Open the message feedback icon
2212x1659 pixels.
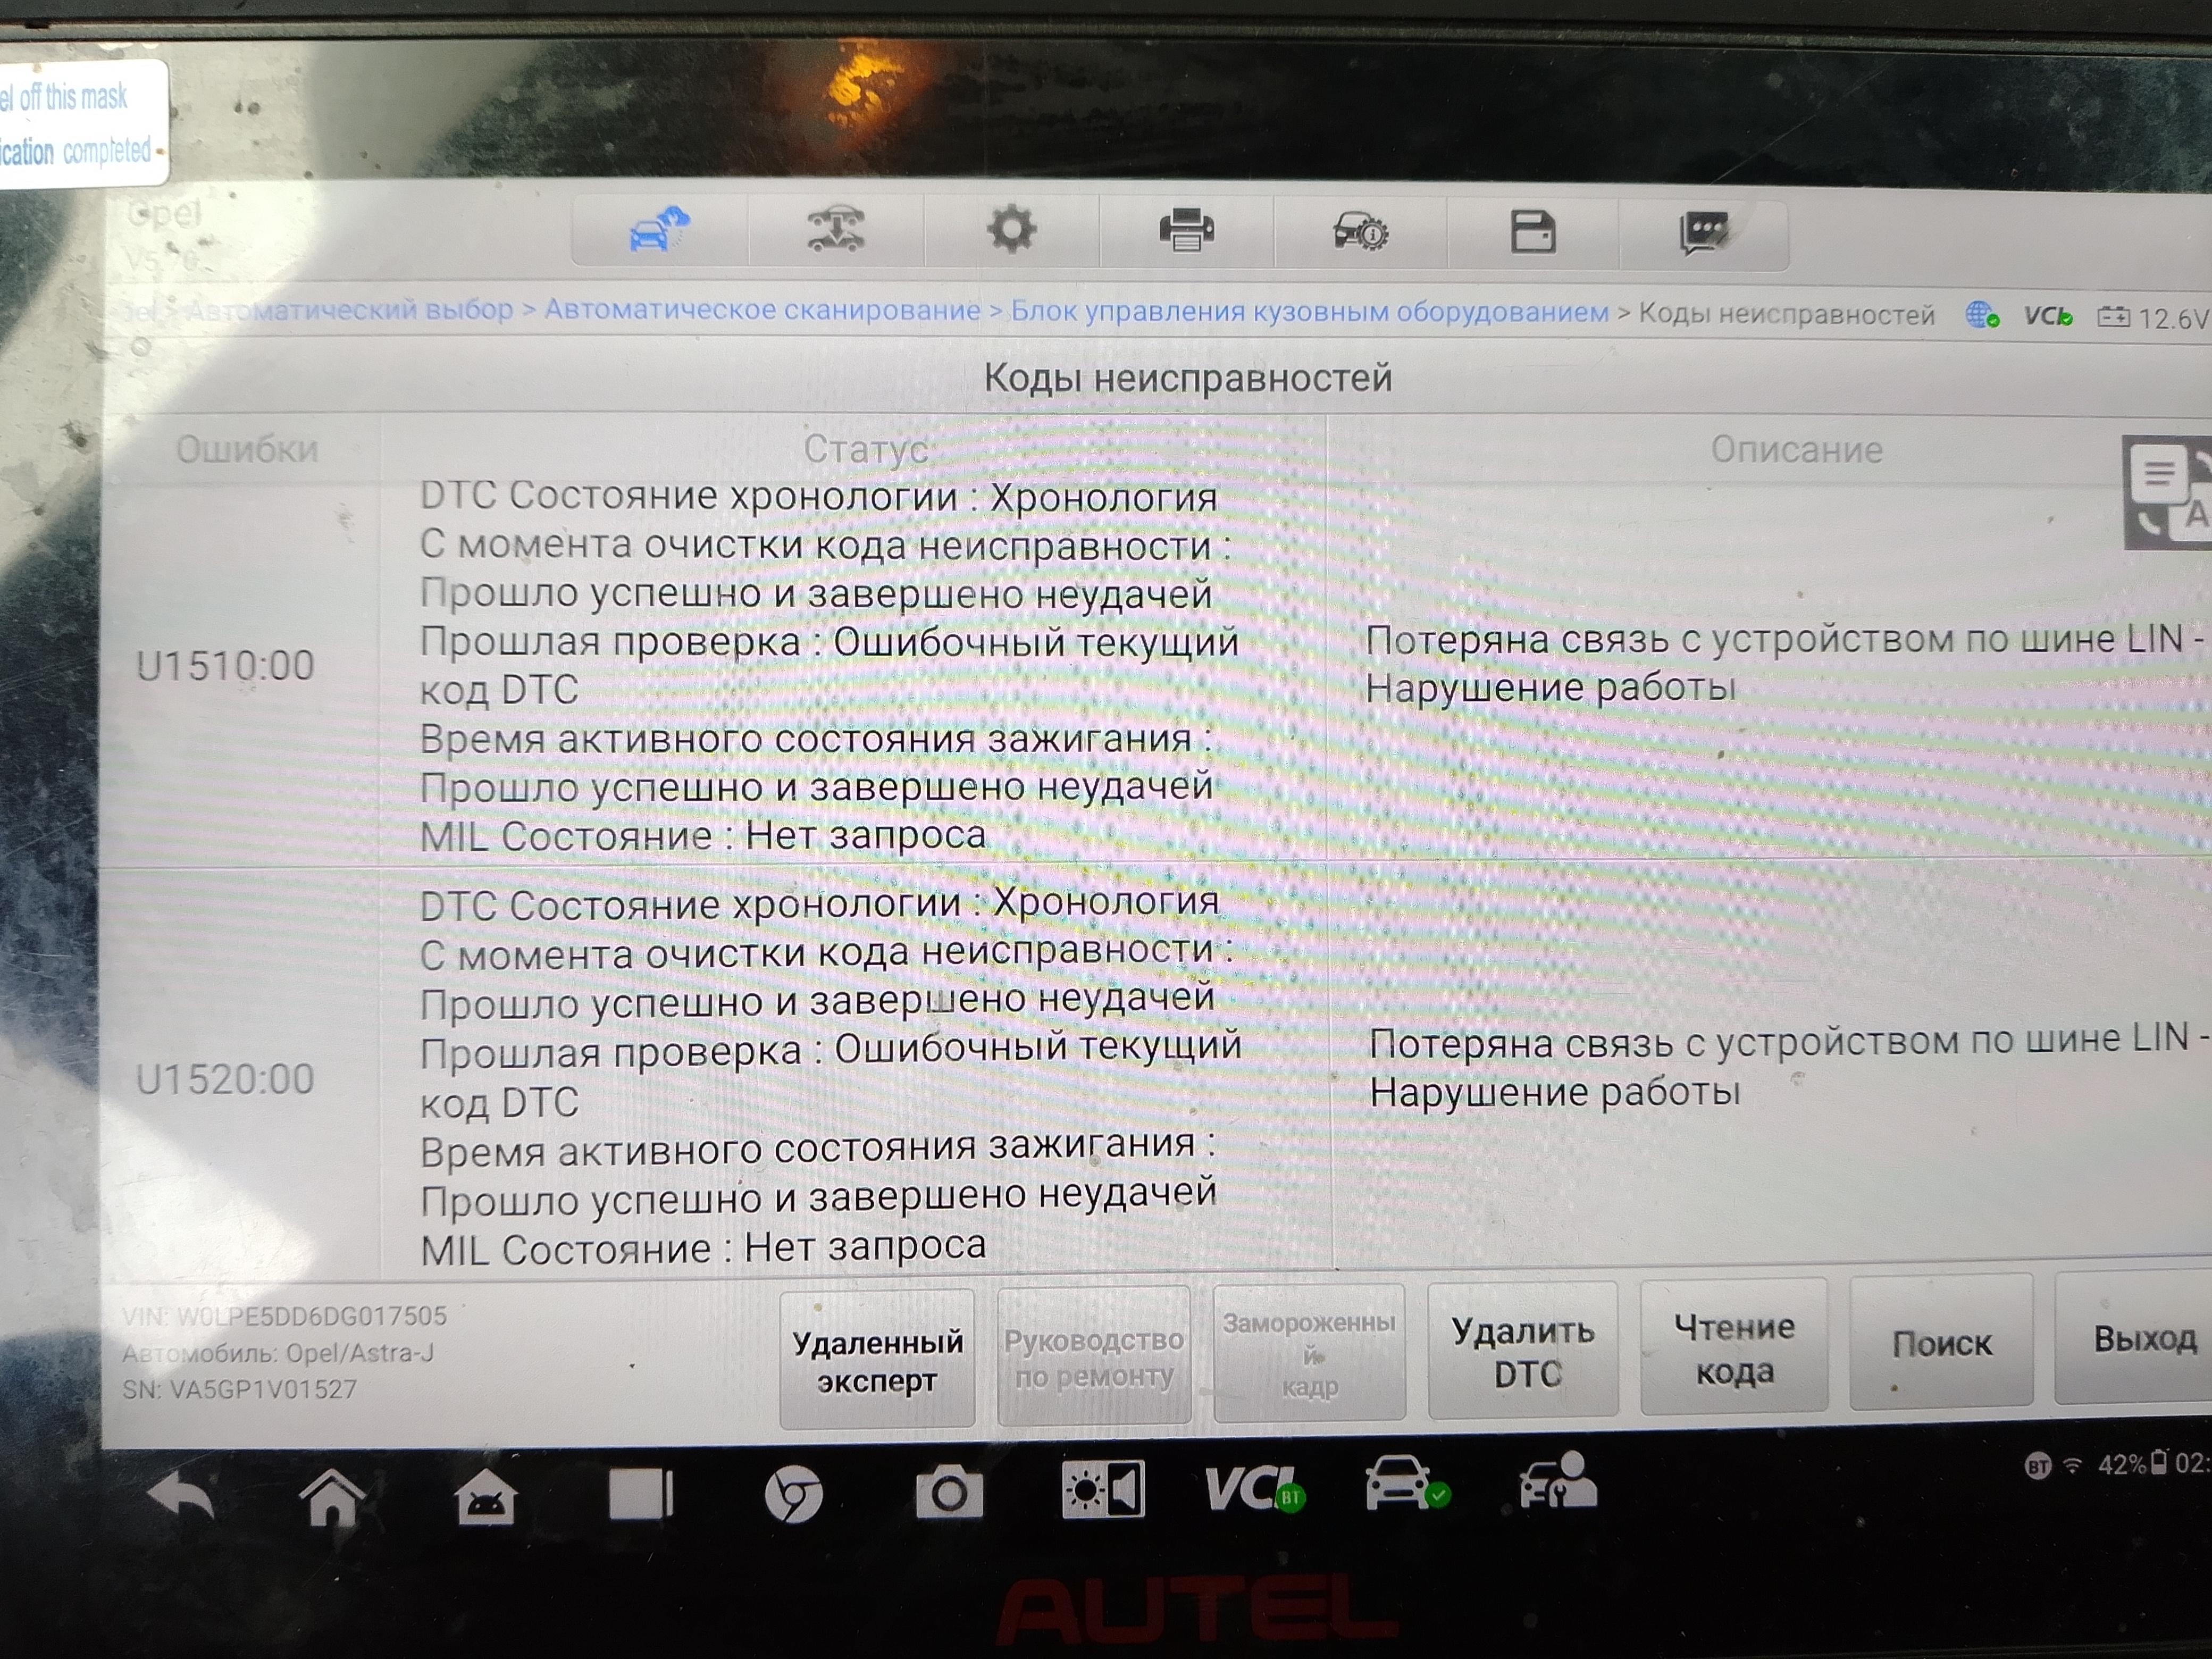(x=1704, y=232)
